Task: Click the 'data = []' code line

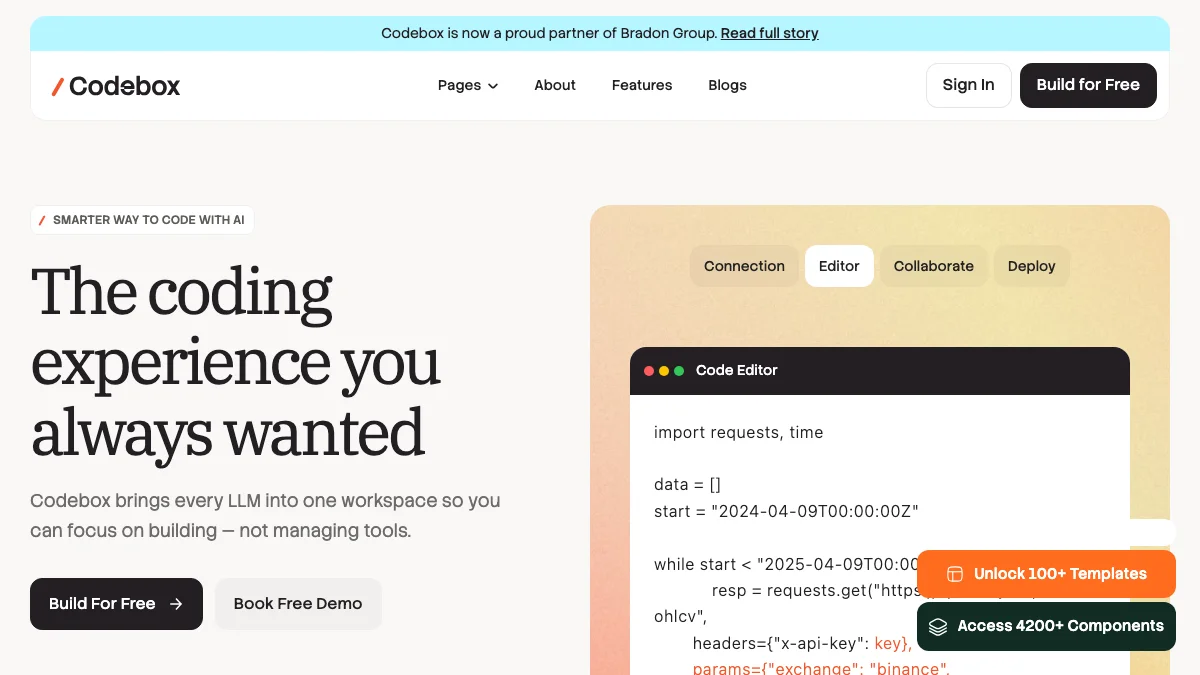Action: 687,485
